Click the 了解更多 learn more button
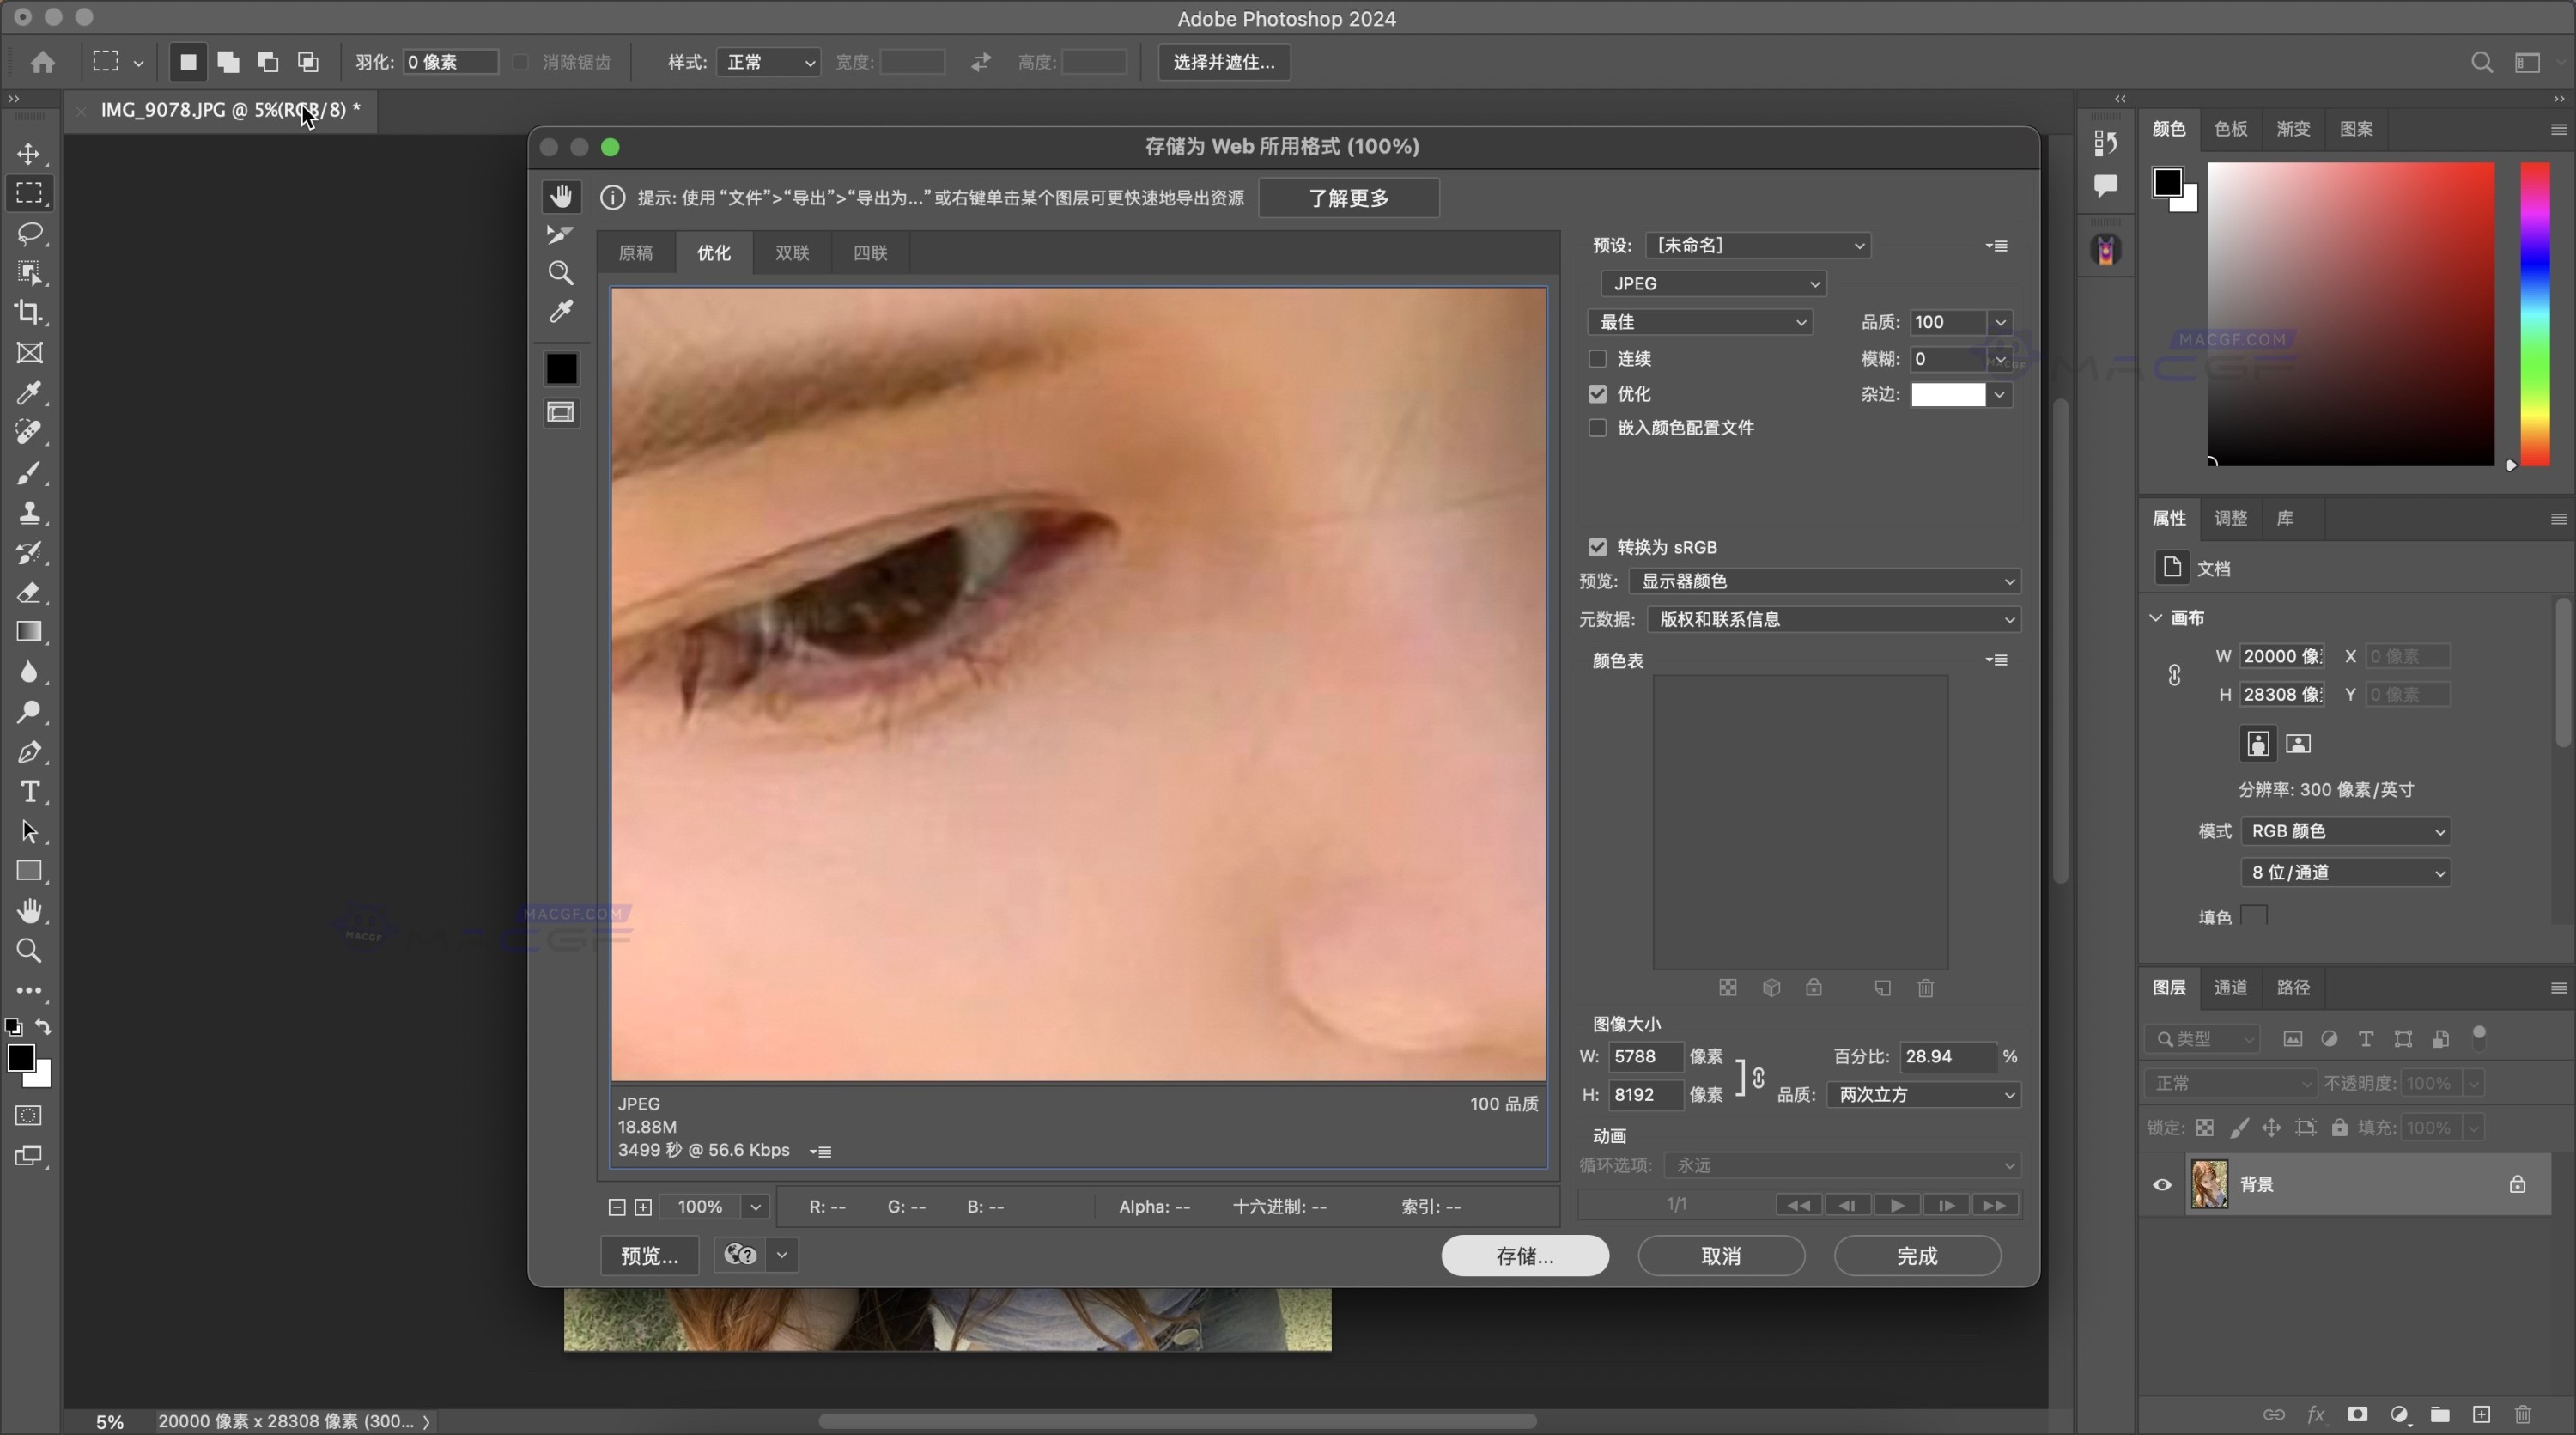 pyautogui.click(x=1348, y=198)
